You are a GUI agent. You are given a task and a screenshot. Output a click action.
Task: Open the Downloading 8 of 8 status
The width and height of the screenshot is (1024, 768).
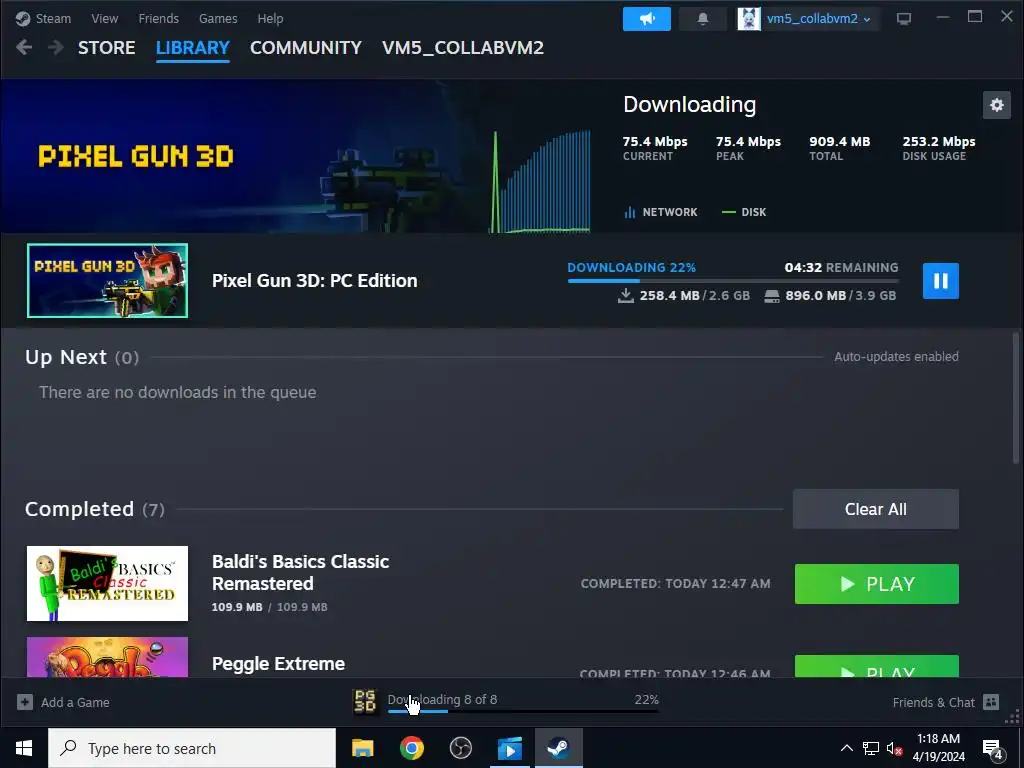pos(442,699)
